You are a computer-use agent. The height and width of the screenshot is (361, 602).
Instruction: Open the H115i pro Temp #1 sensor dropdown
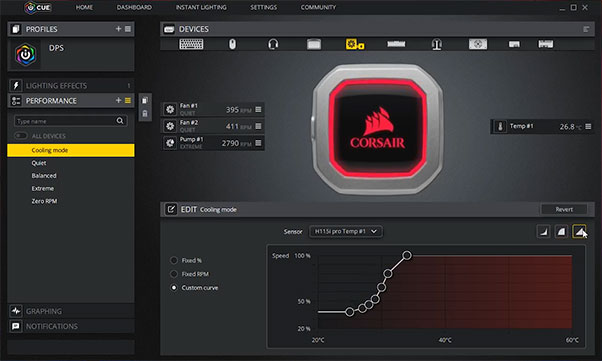(x=346, y=231)
